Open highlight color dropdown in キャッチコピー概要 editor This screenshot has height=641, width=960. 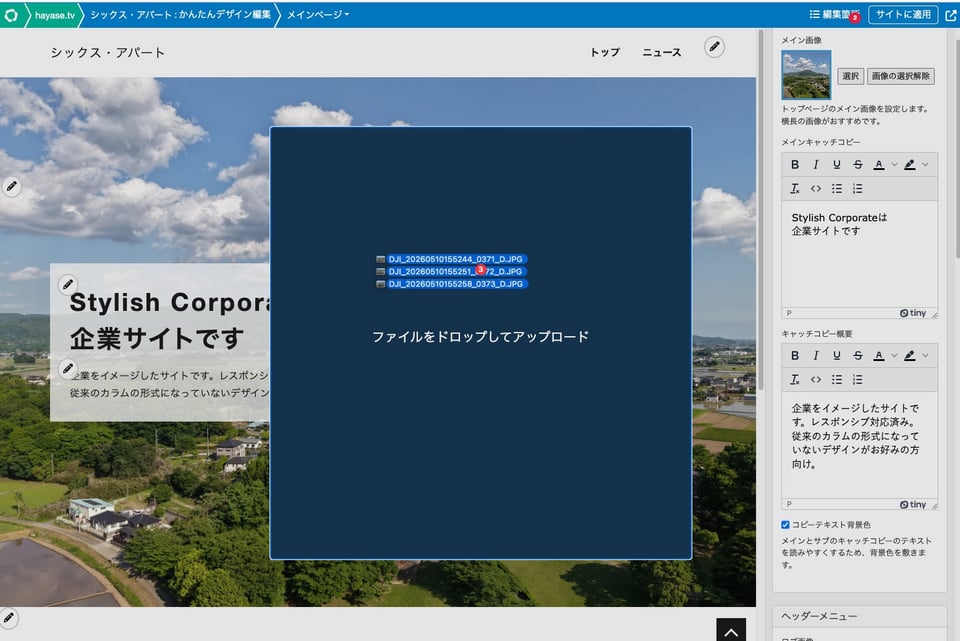tap(925, 355)
